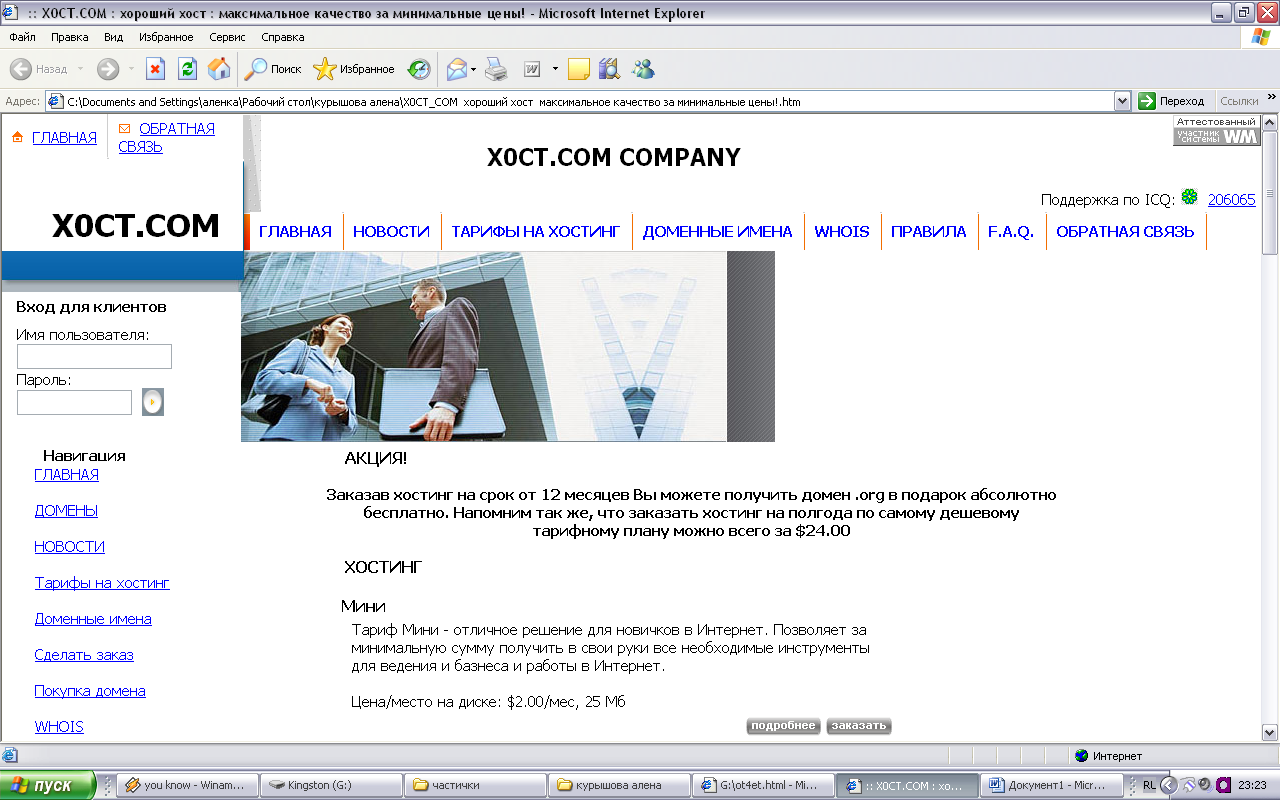Image resolution: width=1280 pixels, height=800 pixels.
Task: Switch to Winamp 'you know' taskbar button
Action: (187, 785)
